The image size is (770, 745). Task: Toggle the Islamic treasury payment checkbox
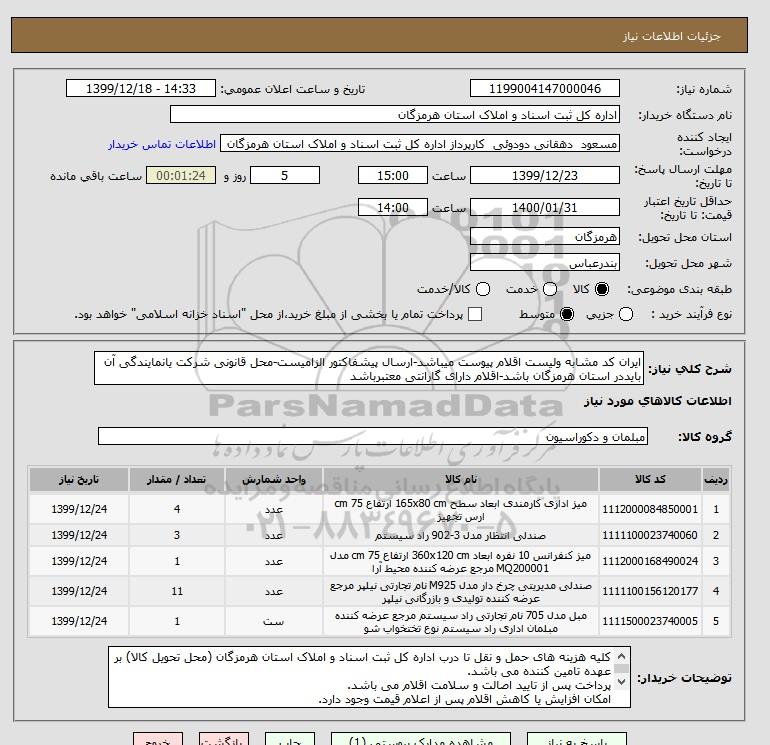click(x=475, y=314)
